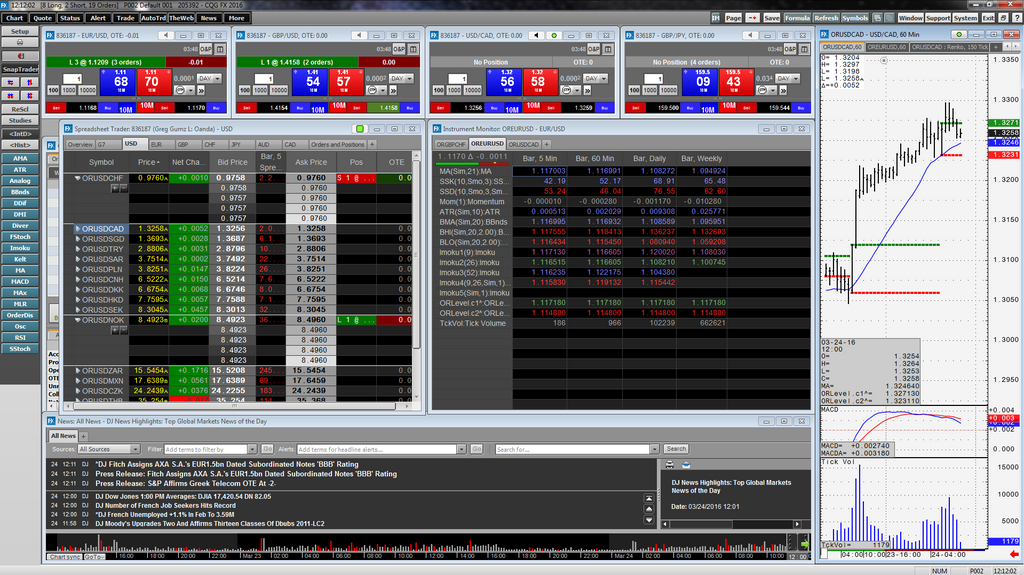The height and width of the screenshot is (575, 1024).
Task: Open Sources dropdown in News window
Action: coord(108,450)
